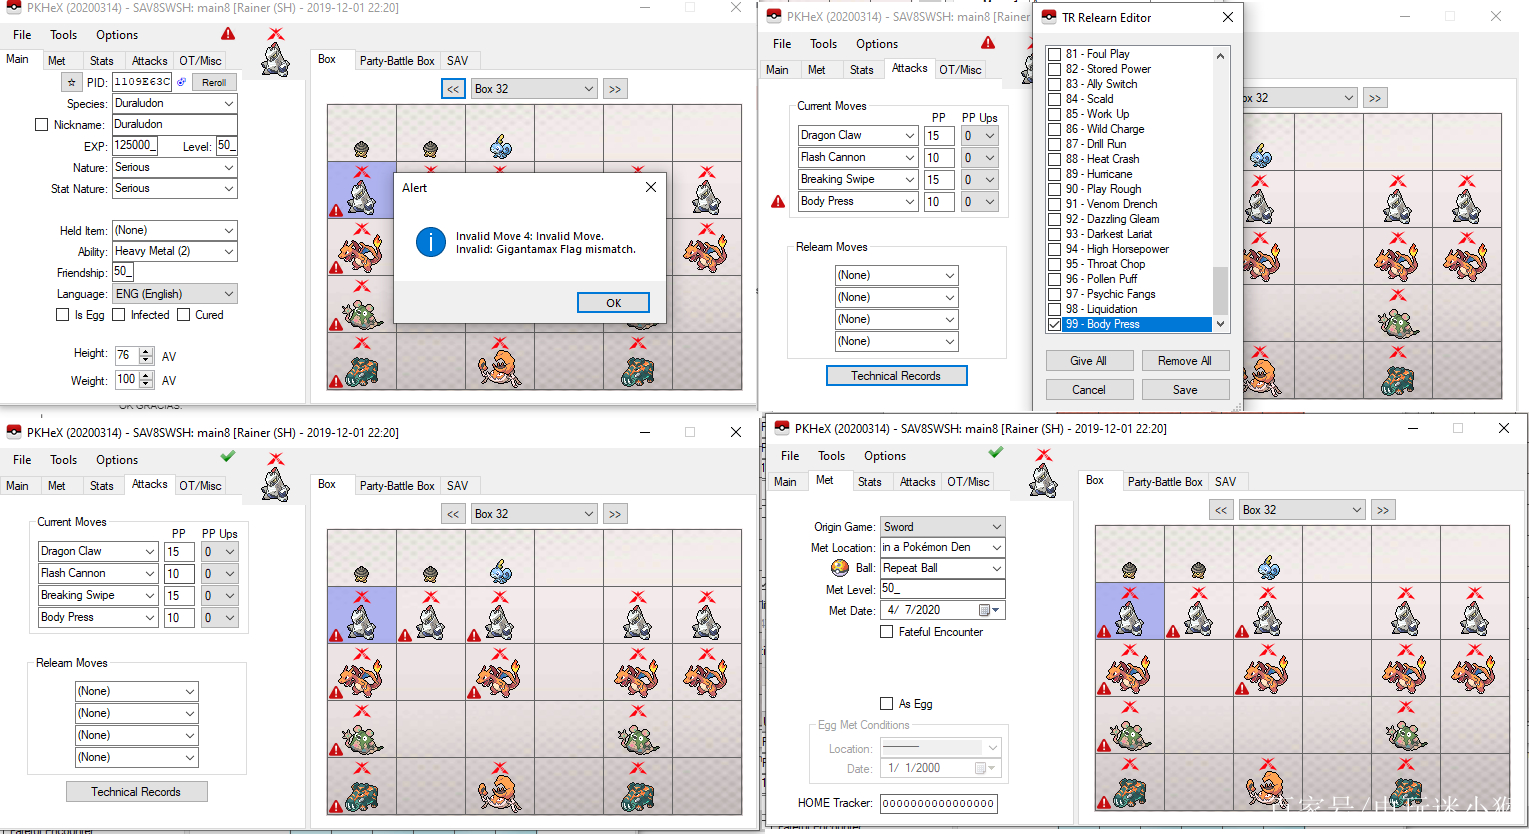Tick the Cured checkbox
Screen dimensions: 1530x834
click(183, 315)
